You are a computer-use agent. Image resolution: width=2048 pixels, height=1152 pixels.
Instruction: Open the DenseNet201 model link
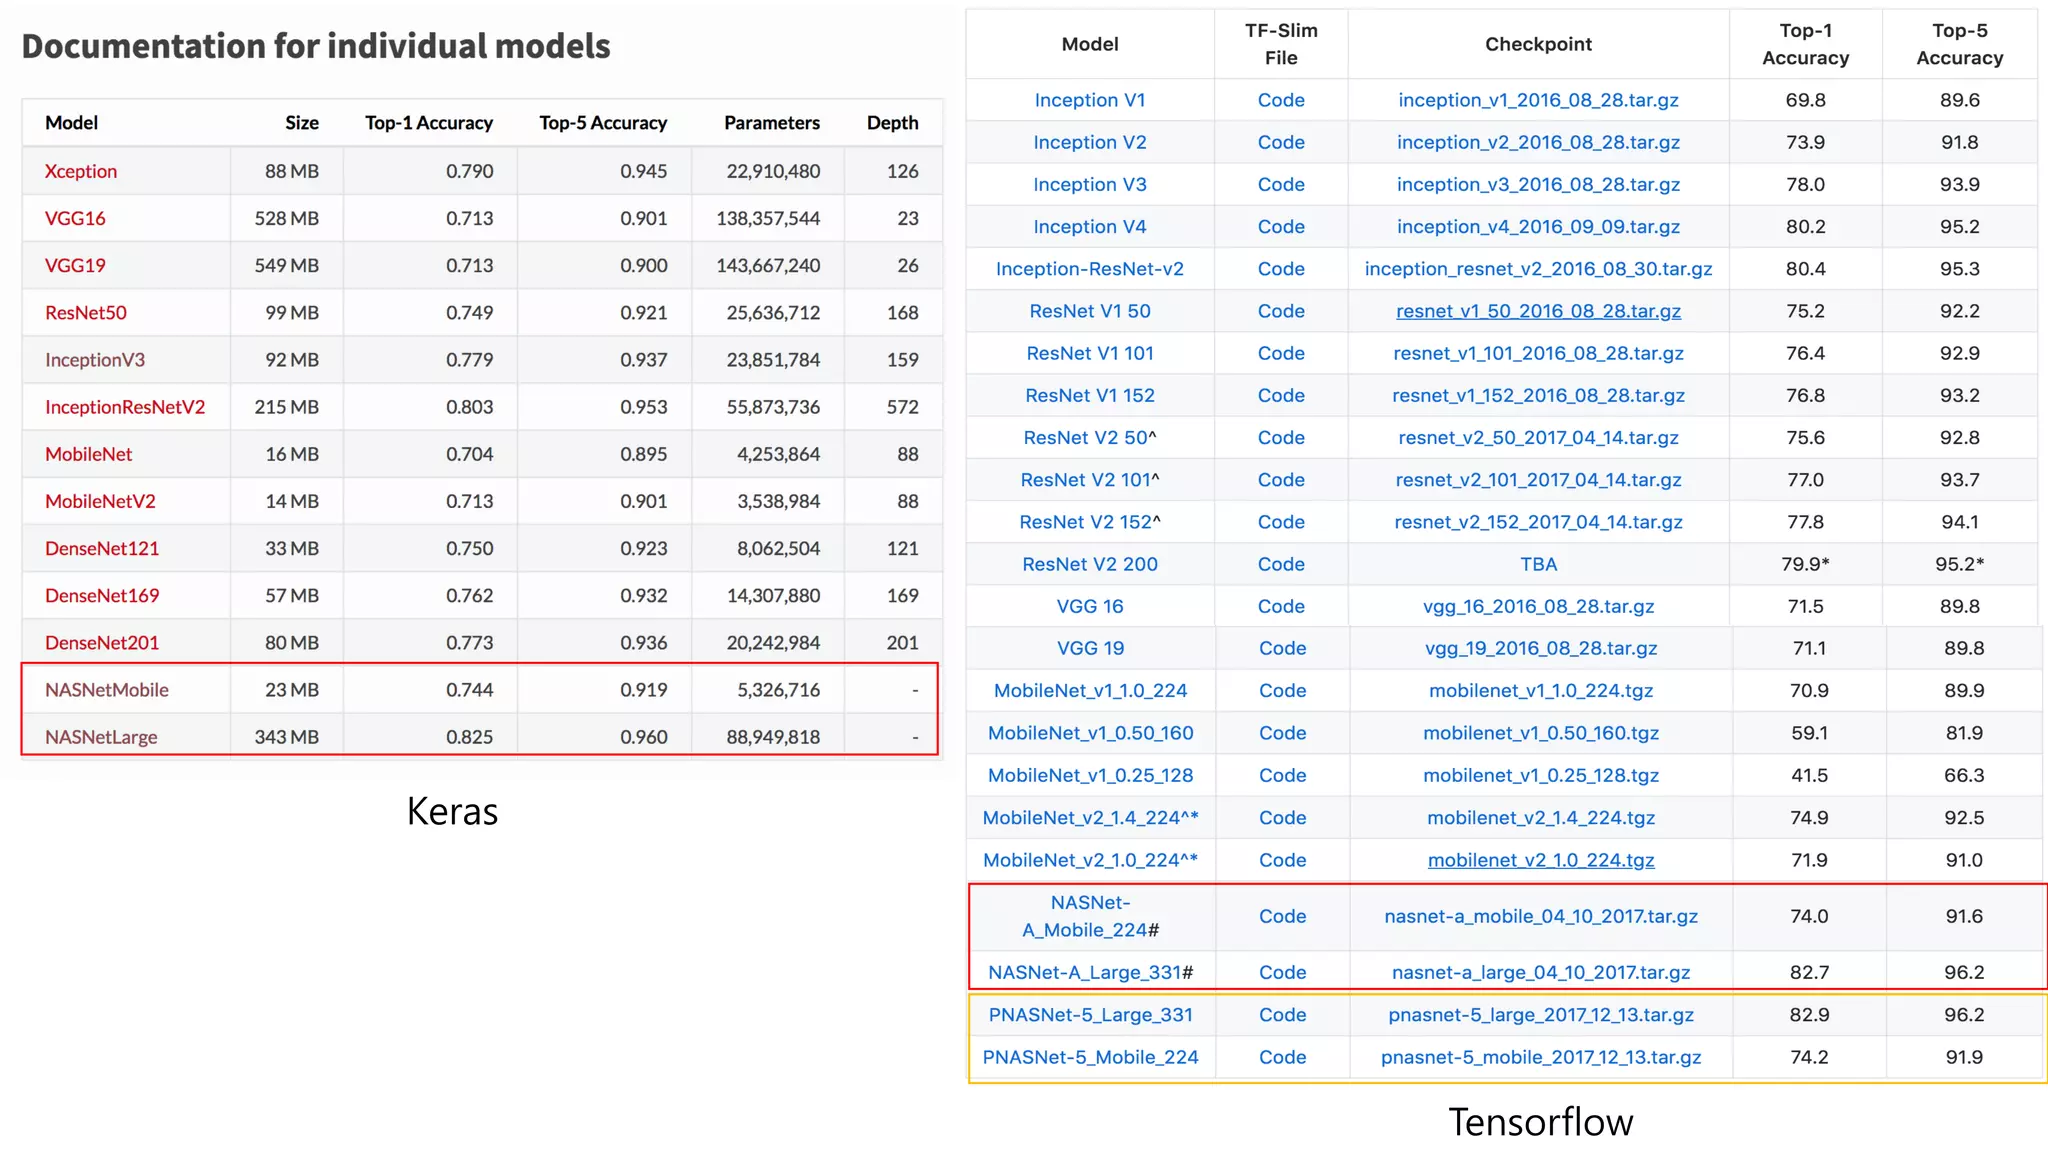click(102, 642)
